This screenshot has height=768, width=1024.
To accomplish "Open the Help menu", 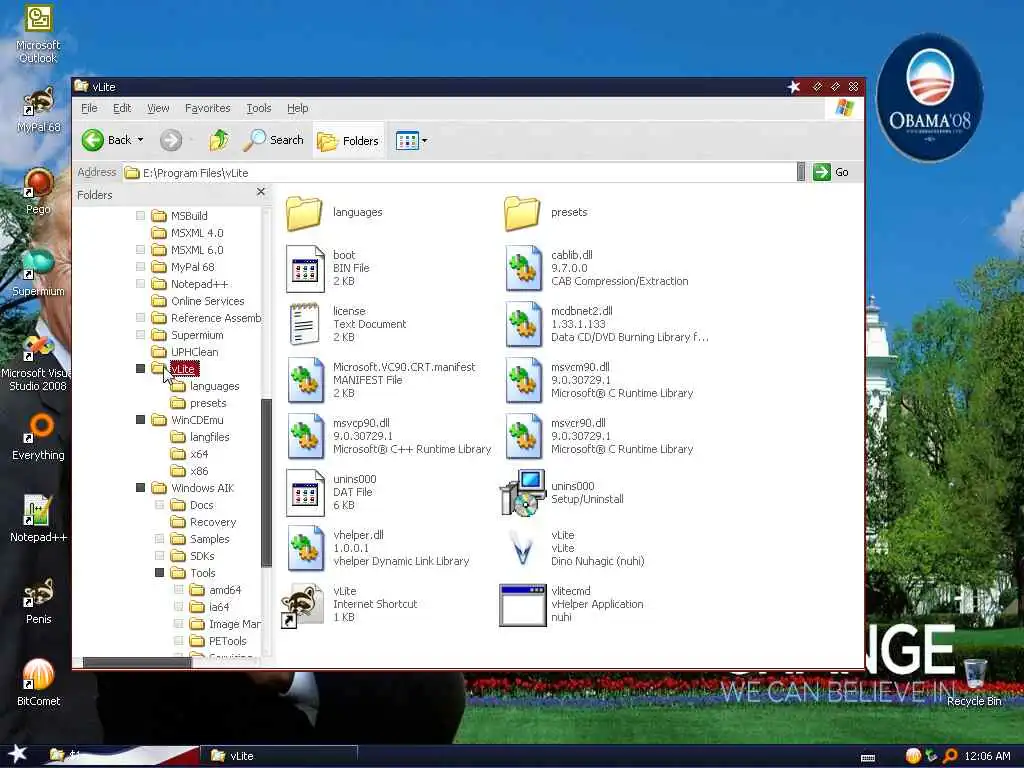I will [298, 108].
